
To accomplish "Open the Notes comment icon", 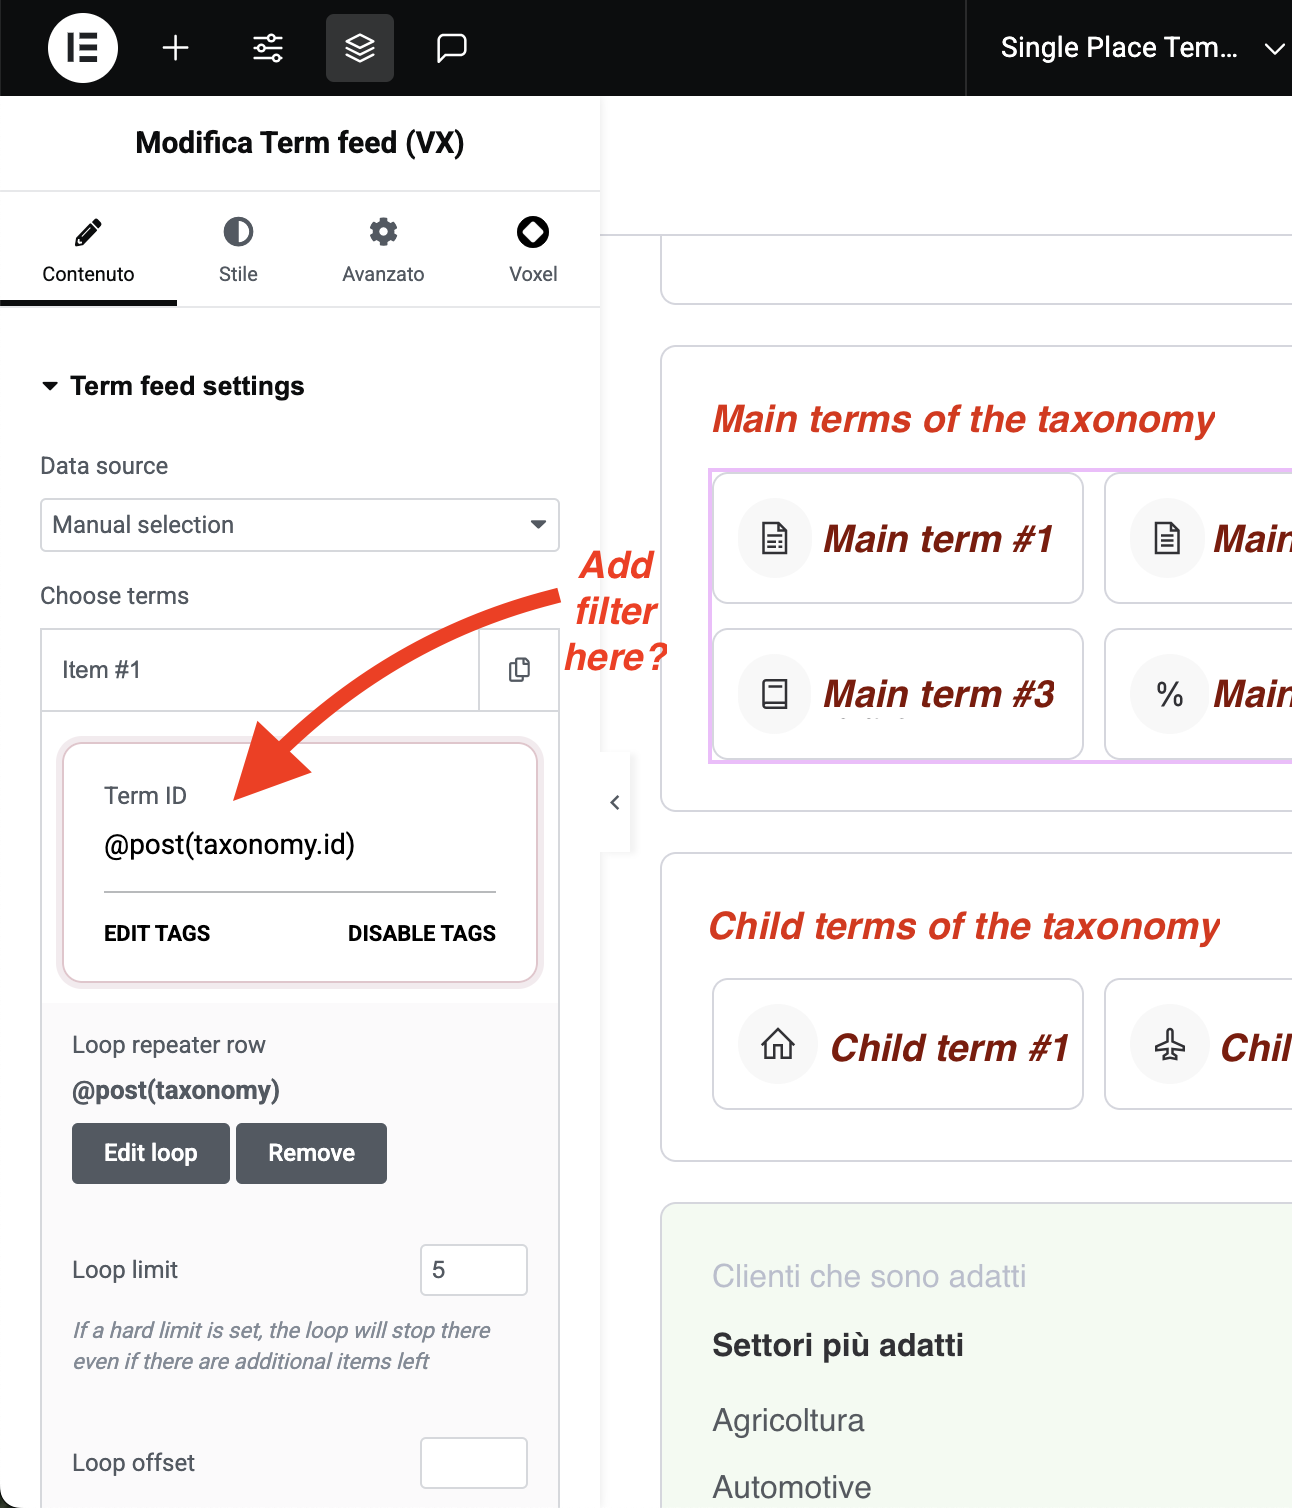I will pos(452,47).
